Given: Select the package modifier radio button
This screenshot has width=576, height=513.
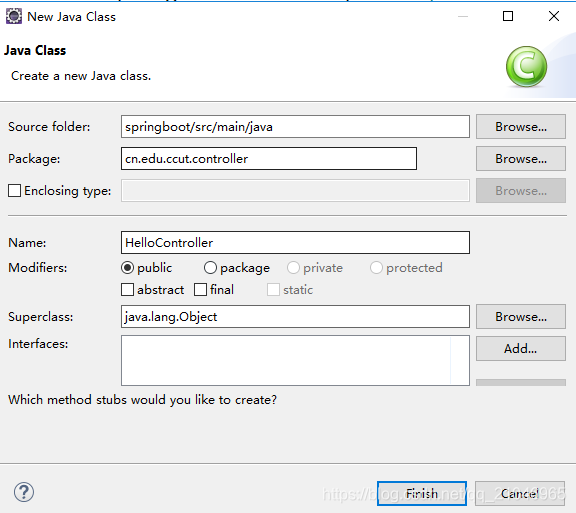Looking at the screenshot, I should point(210,268).
